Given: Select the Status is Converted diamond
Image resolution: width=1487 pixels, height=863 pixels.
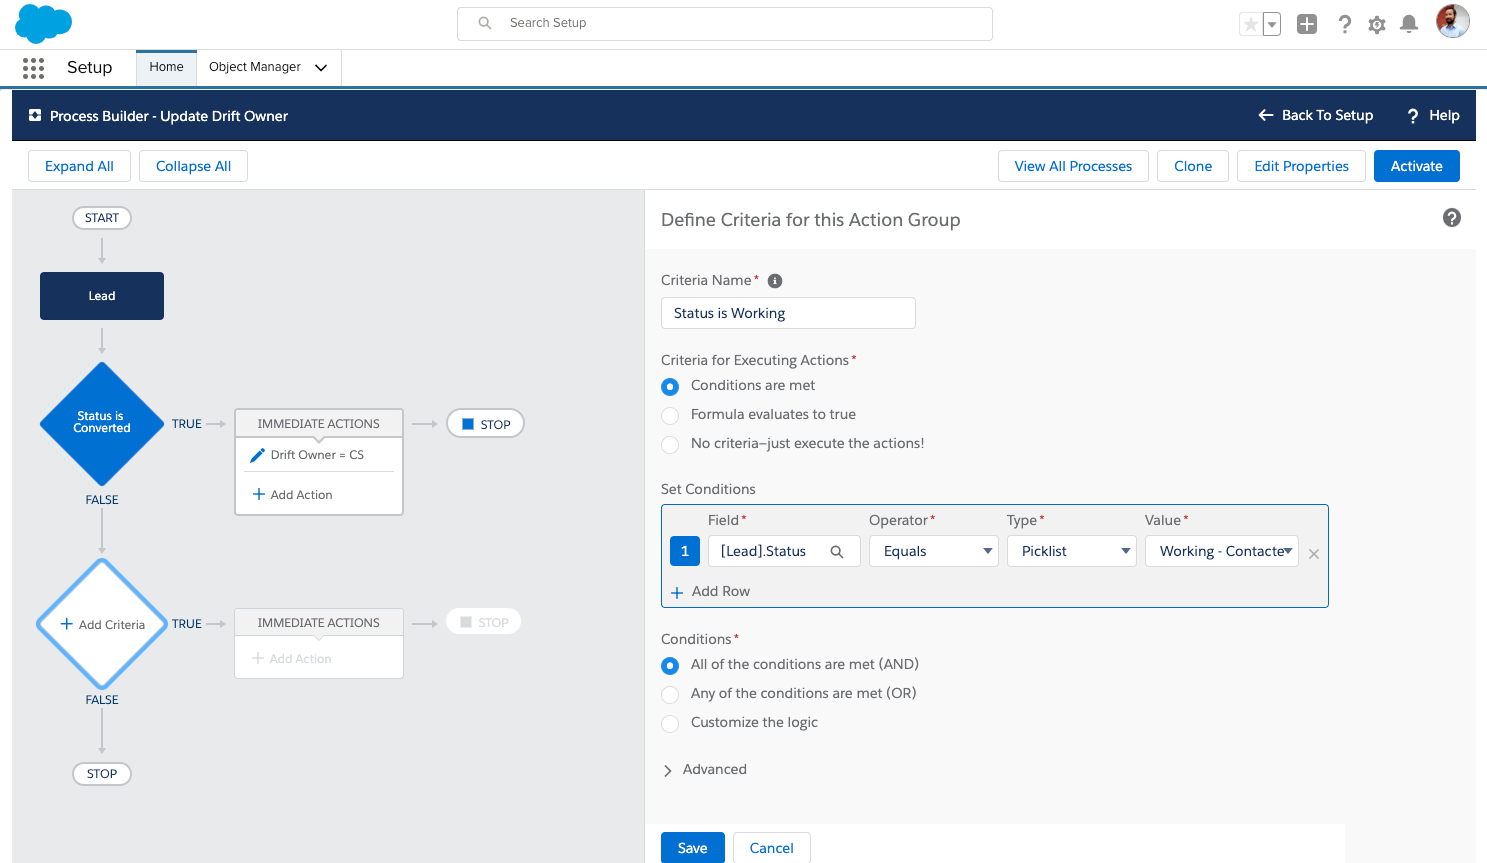Looking at the screenshot, I should [102, 424].
